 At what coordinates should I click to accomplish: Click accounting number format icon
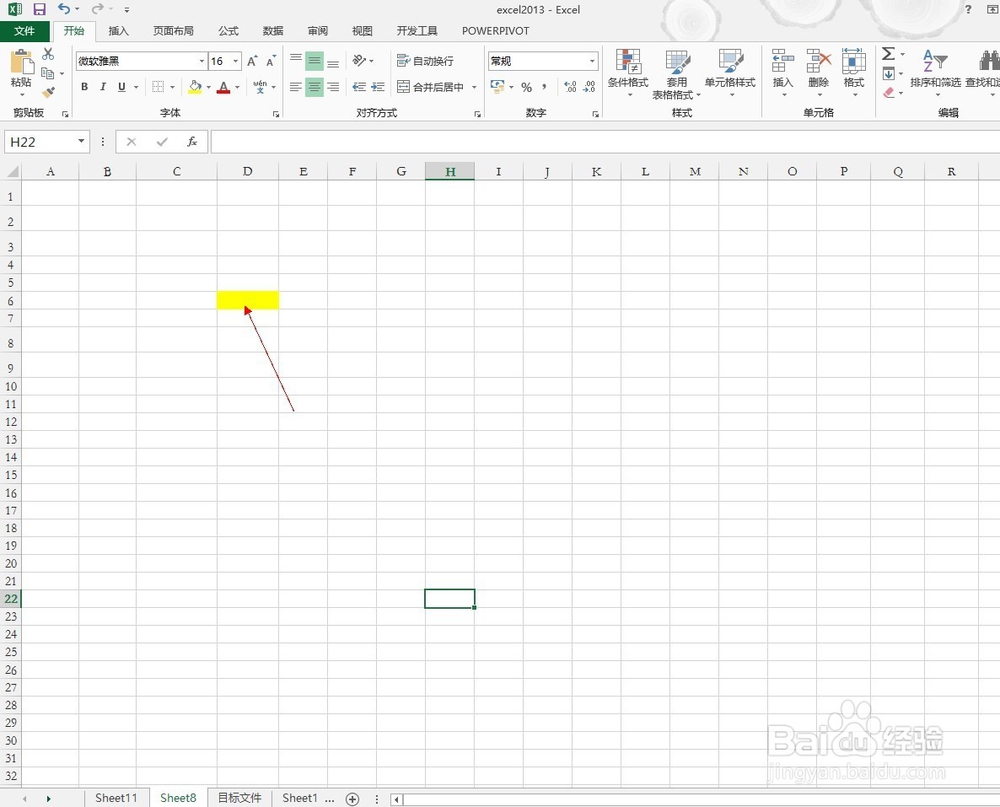point(497,86)
